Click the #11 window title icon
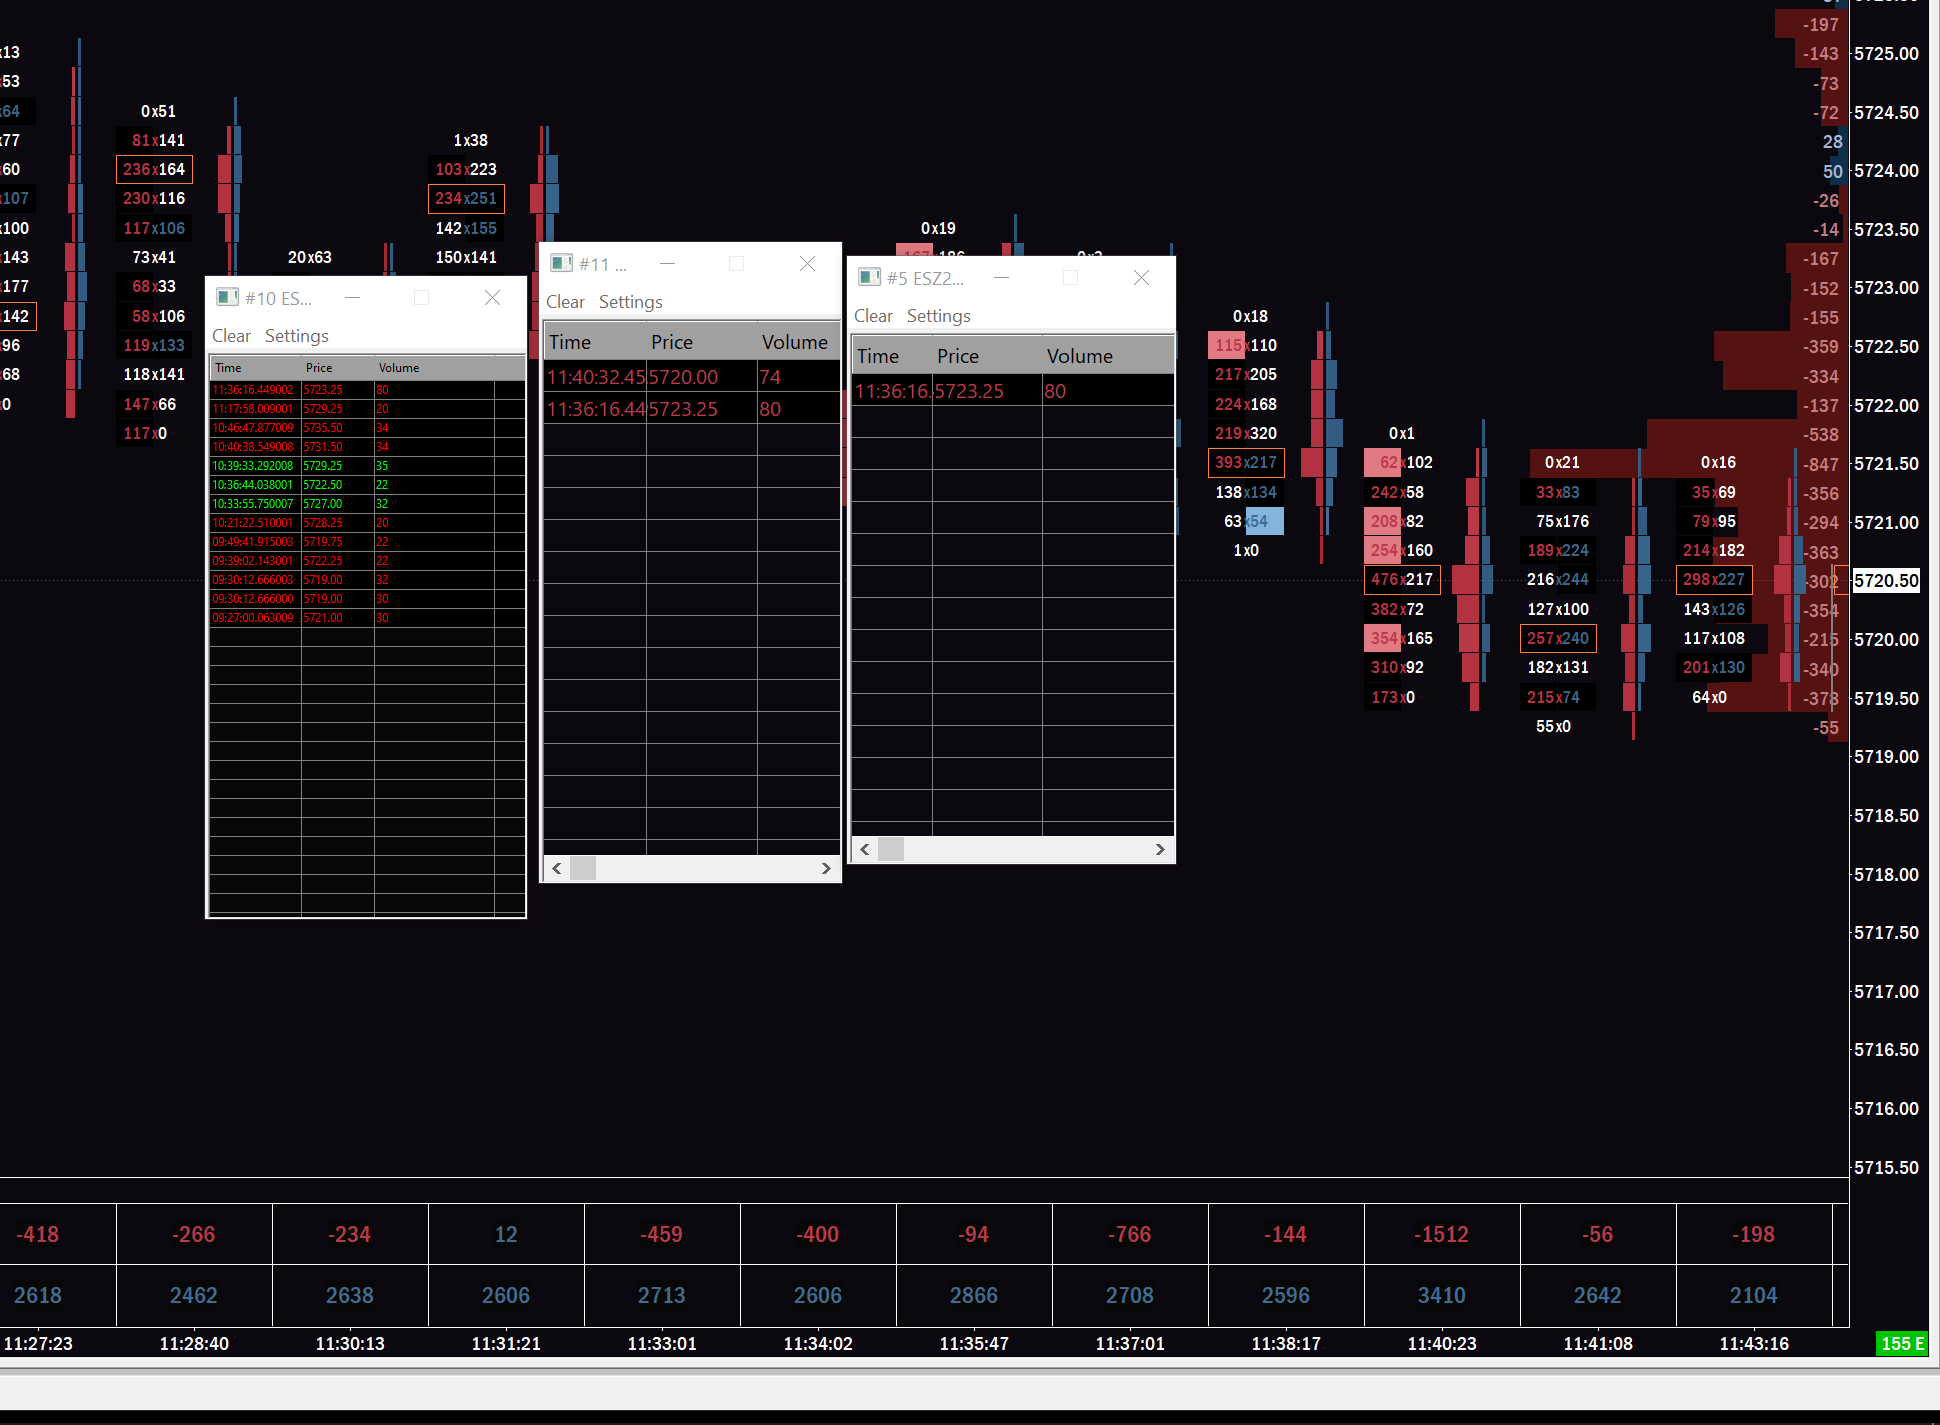 click(x=561, y=264)
